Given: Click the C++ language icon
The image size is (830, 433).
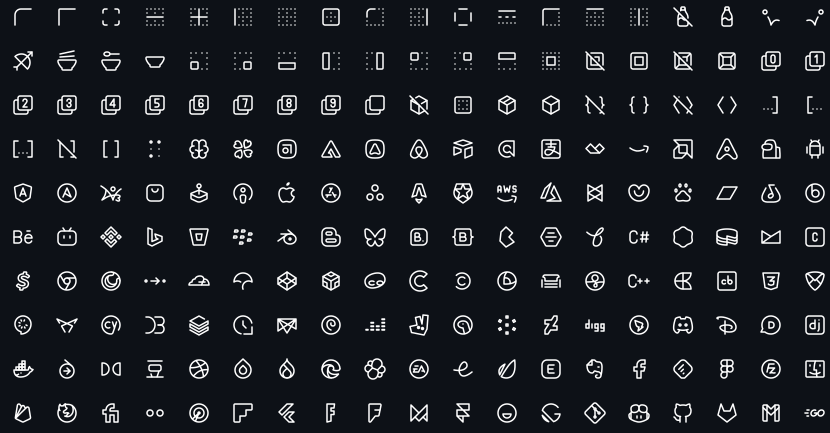Looking at the screenshot, I should 638,281.
